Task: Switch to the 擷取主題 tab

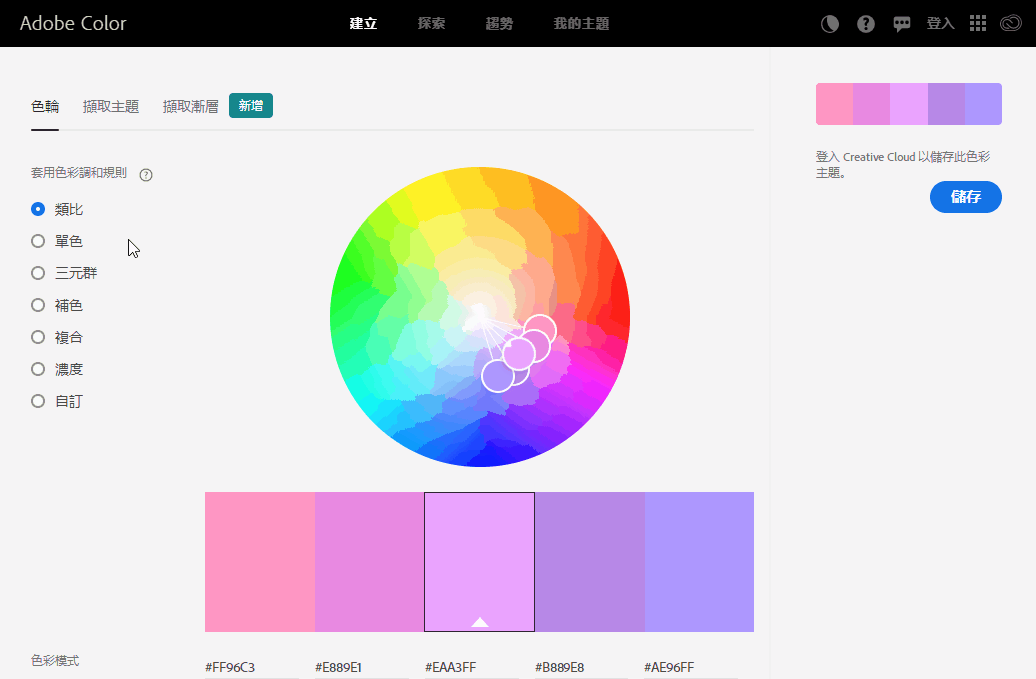Action: 111,106
